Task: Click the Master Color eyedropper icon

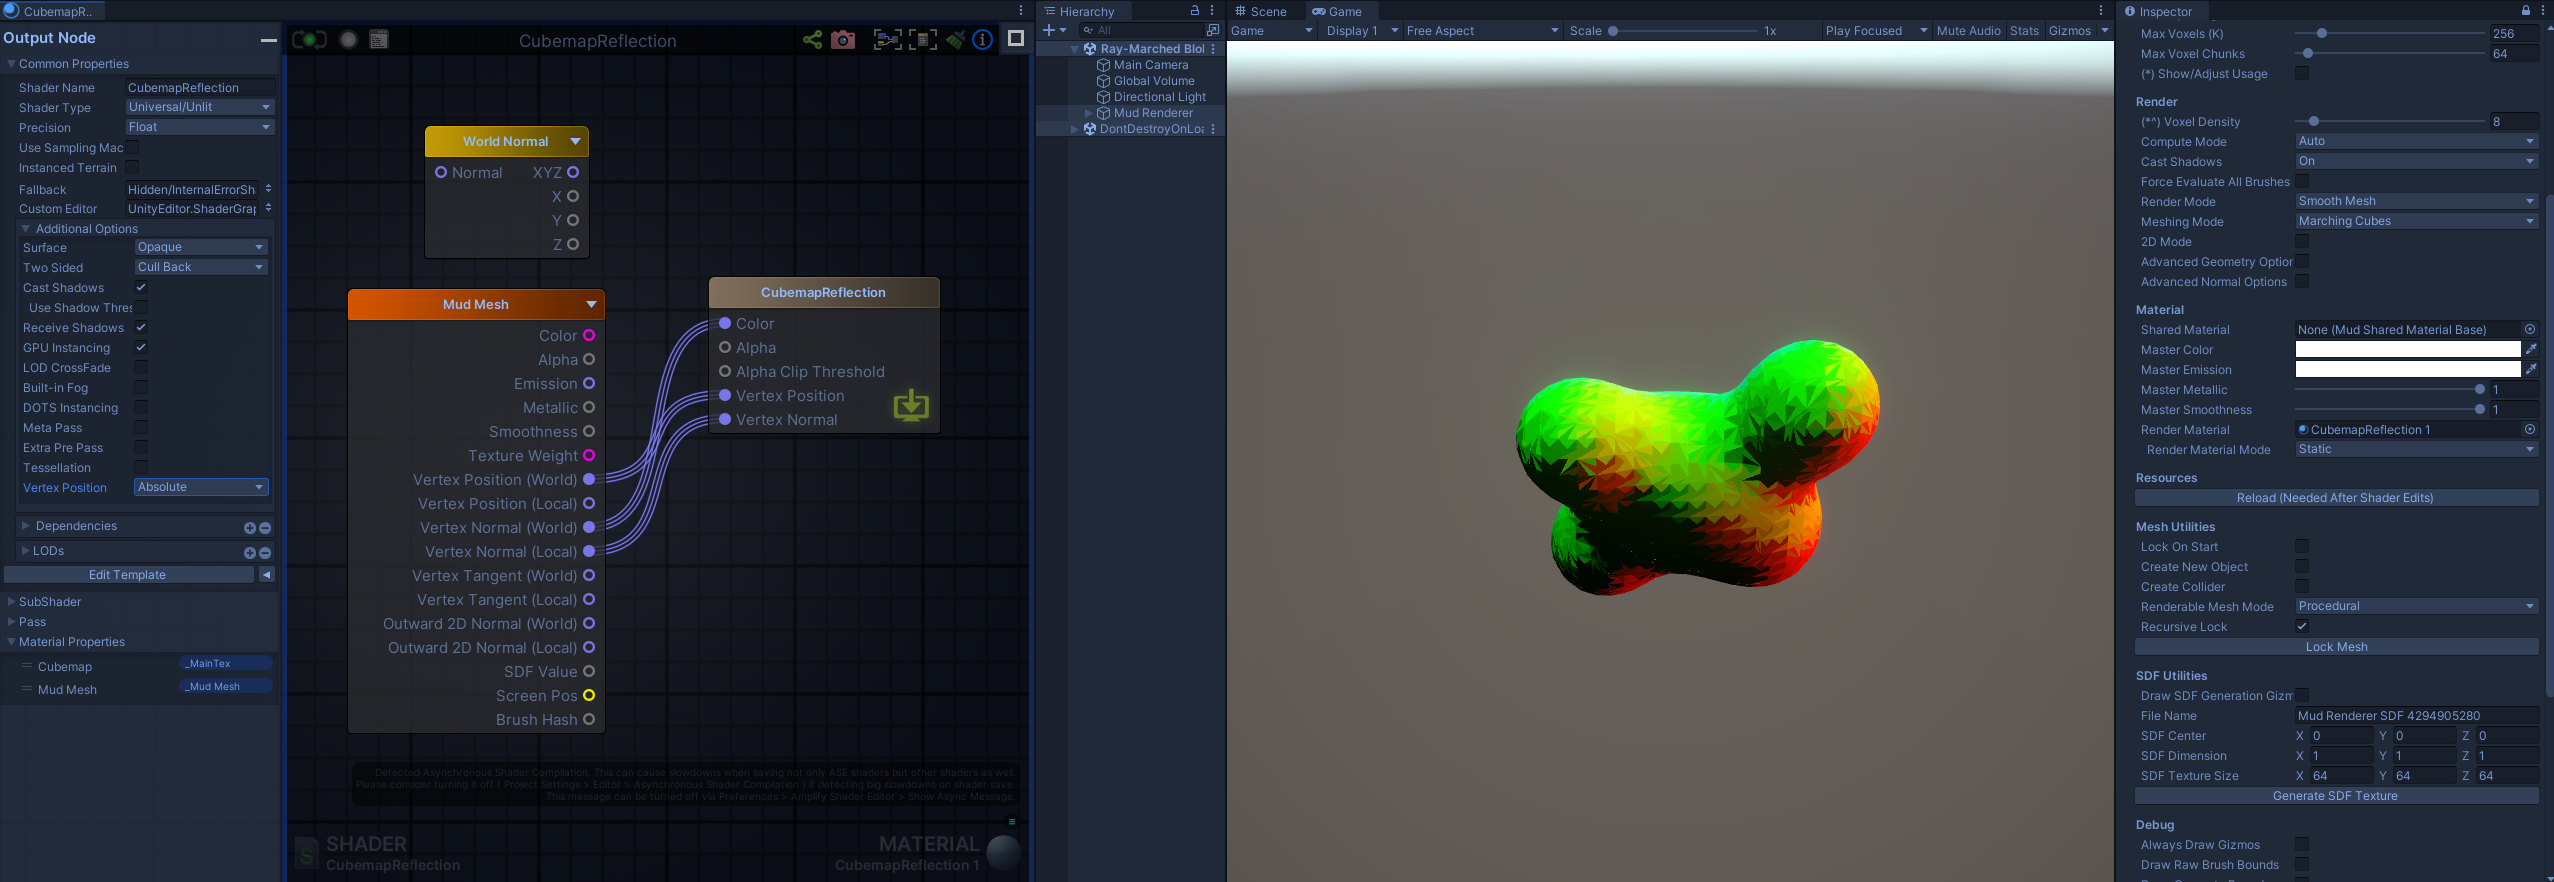Action: pos(2531,350)
